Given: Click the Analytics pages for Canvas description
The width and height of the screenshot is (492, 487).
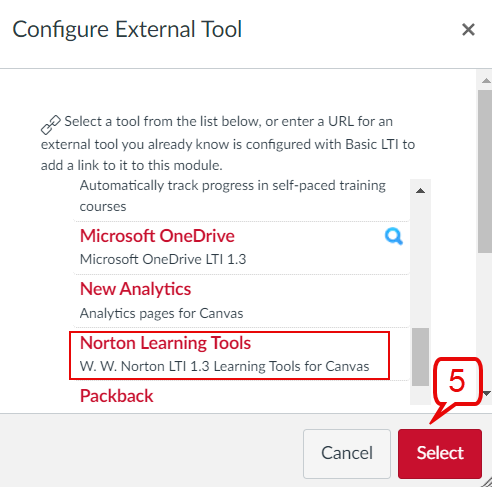Looking at the screenshot, I should pos(162,313).
